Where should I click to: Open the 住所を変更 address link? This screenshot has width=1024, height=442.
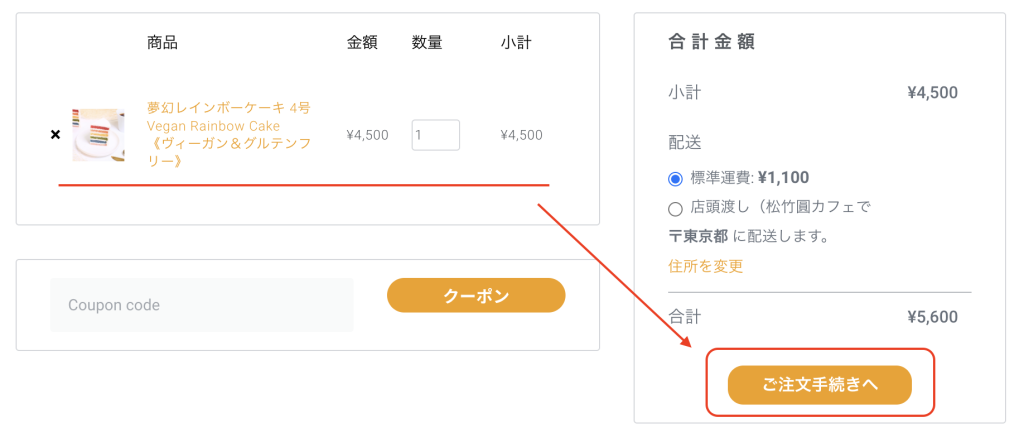(x=705, y=266)
